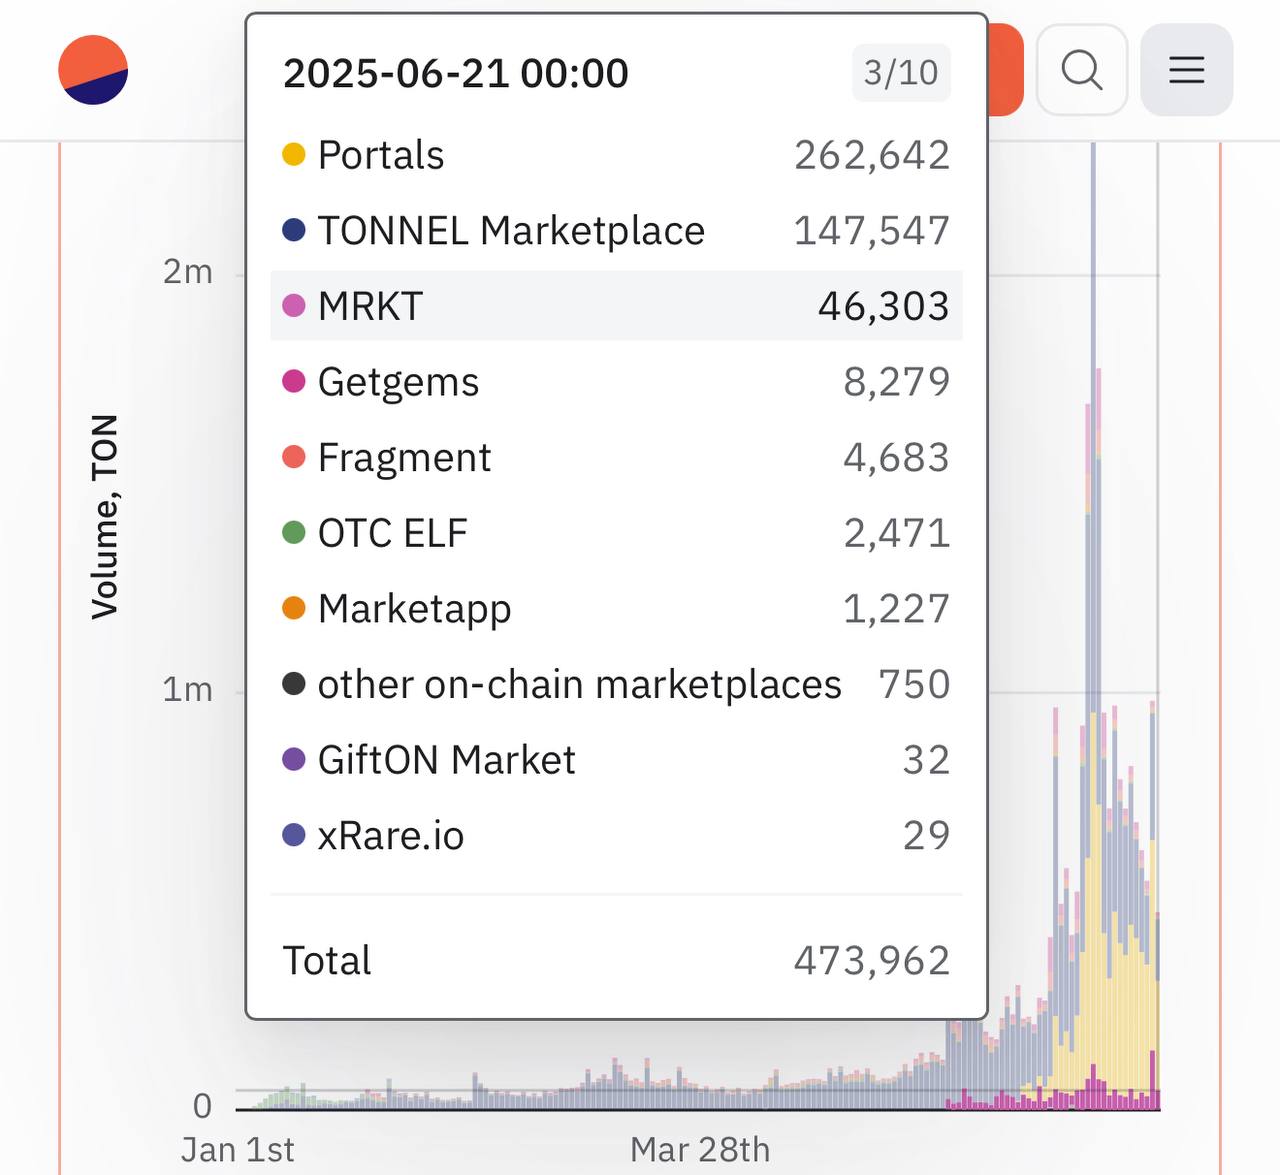Viewport: 1280px width, 1175px height.
Task: Click the Jan 1st x-axis label
Action: tap(238, 1149)
